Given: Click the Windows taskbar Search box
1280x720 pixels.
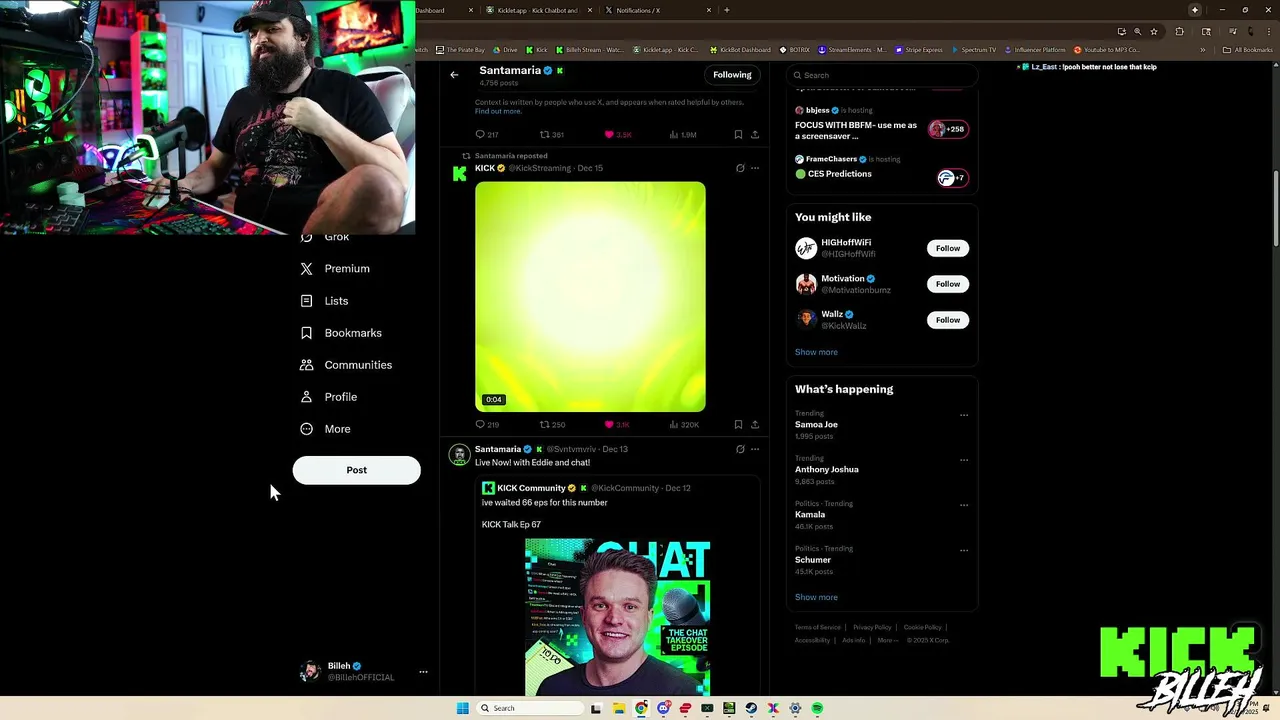Looking at the screenshot, I should coord(530,708).
